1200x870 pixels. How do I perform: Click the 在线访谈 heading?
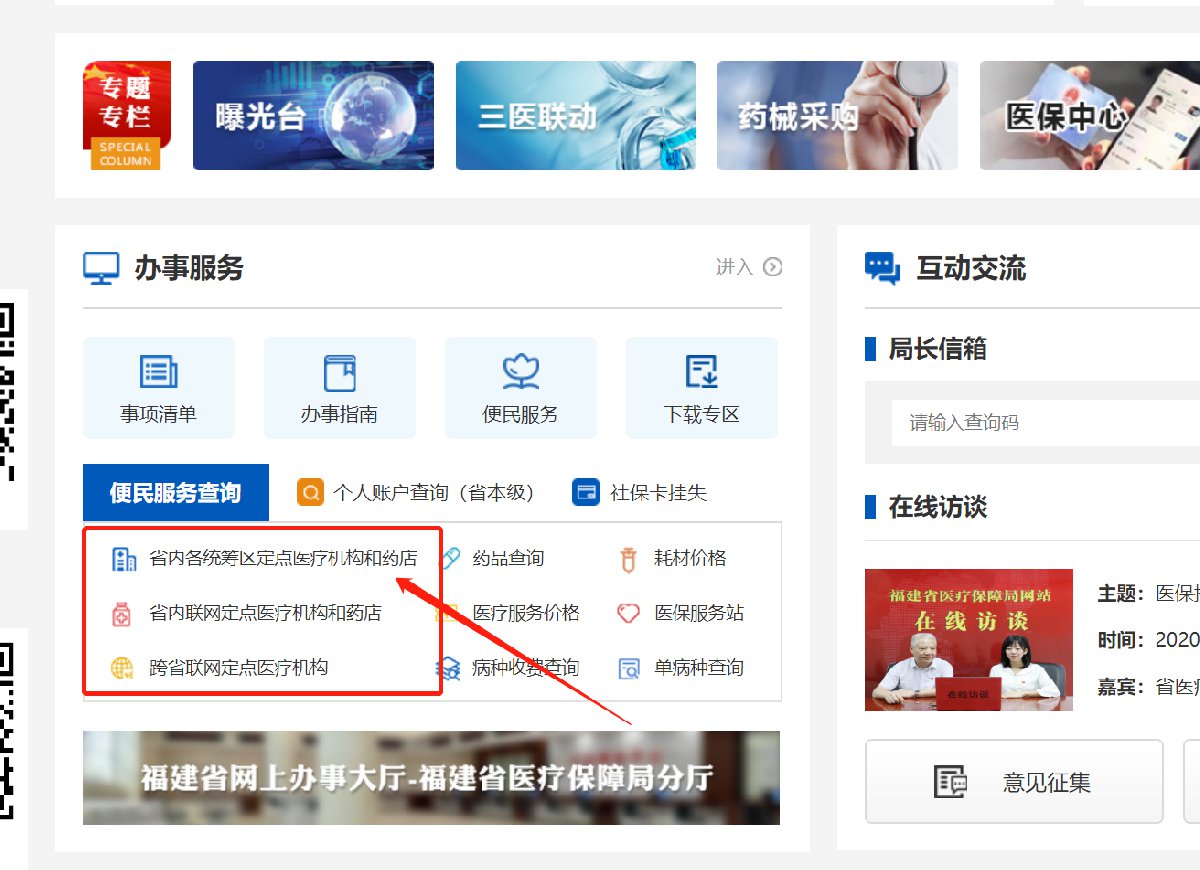point(937,507)
